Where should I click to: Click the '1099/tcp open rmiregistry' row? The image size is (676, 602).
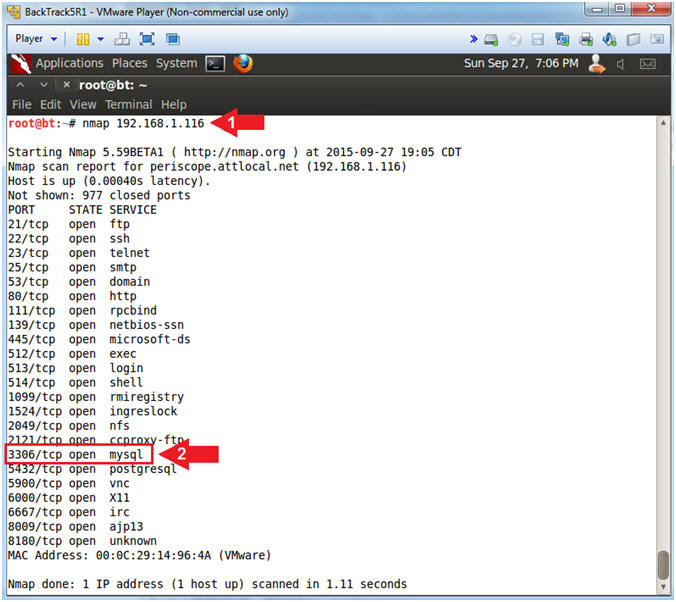96,397
